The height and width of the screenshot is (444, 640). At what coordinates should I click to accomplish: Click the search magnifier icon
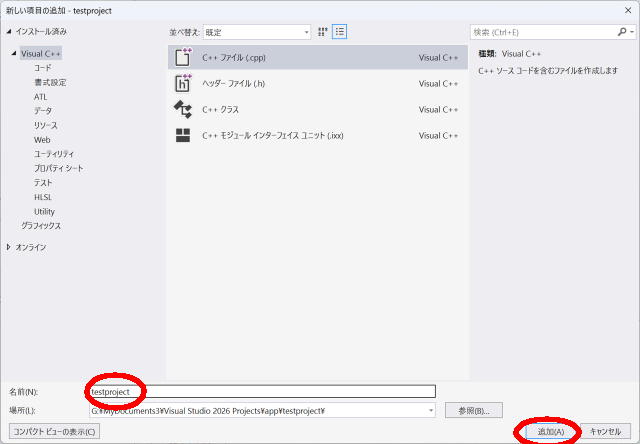coord(621,32)
